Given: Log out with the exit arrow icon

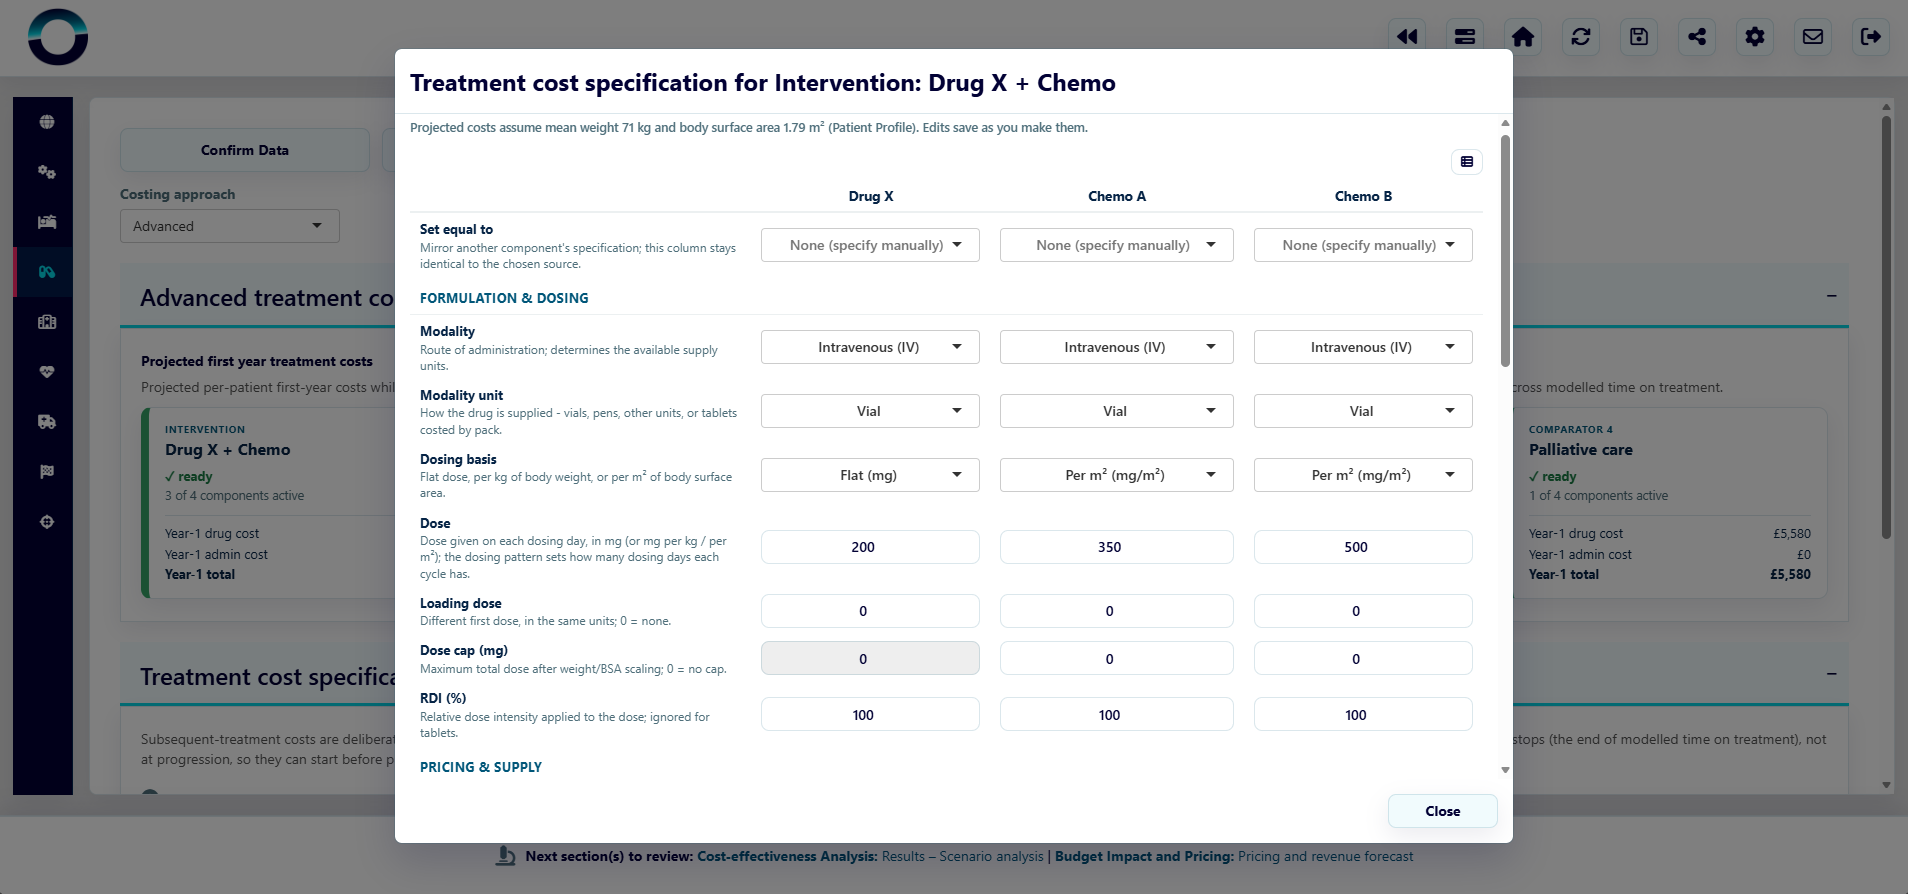Looking at the screenshot, I should click(1871, 37).
